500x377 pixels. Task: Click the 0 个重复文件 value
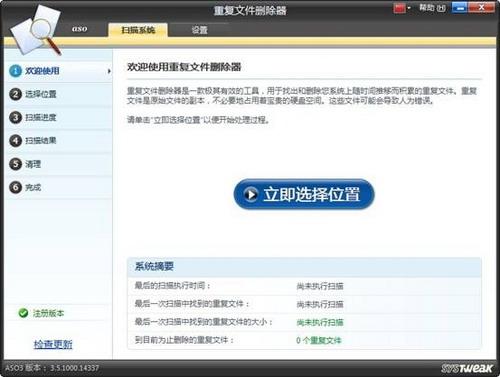pyautogui.click(x=319, y=340)
